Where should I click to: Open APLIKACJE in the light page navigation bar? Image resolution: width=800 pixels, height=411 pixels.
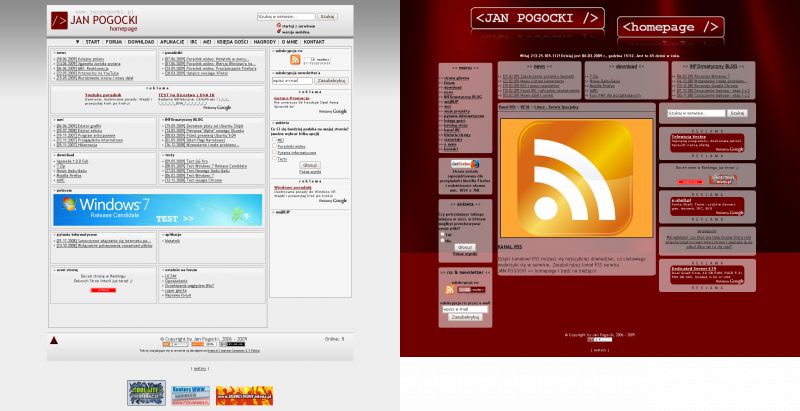pos(172,42)
